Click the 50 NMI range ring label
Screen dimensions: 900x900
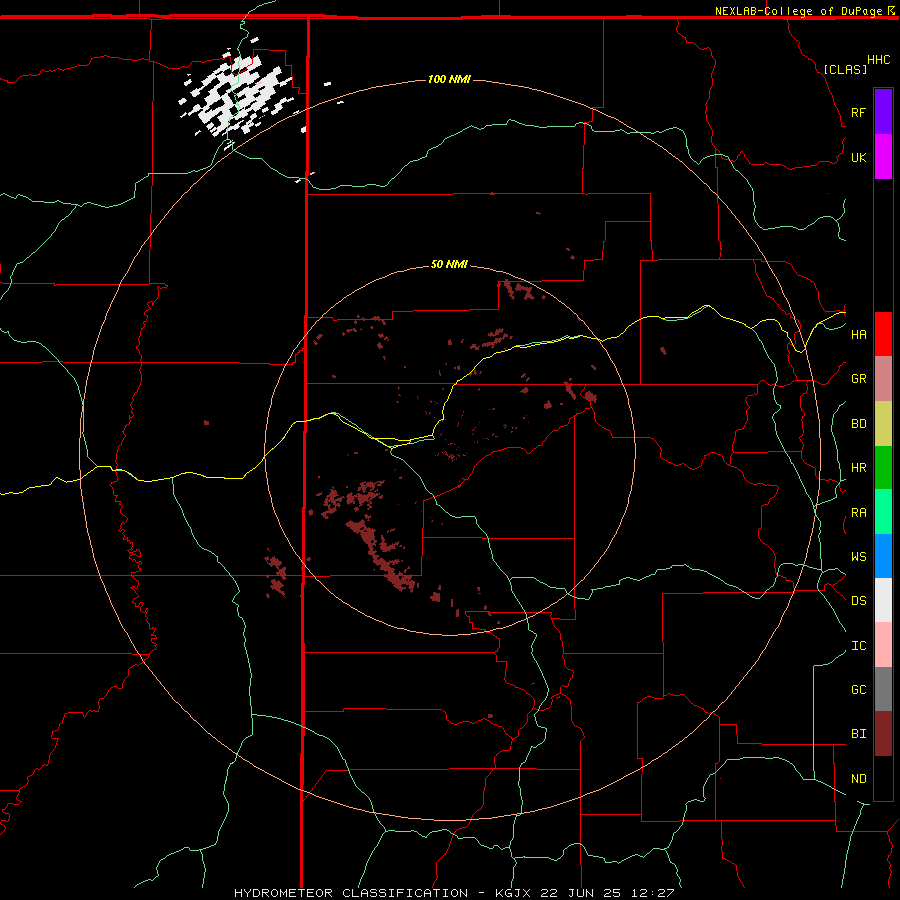pos(449,265)
